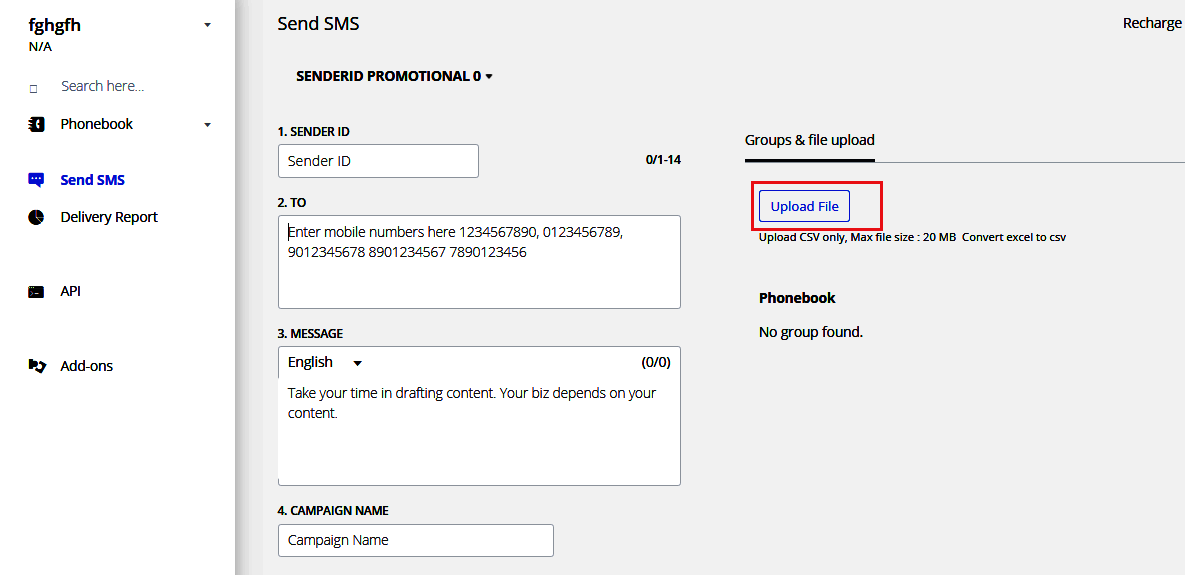
Task: Click the Phonebook sidebar icon
Action: (36, 124)
